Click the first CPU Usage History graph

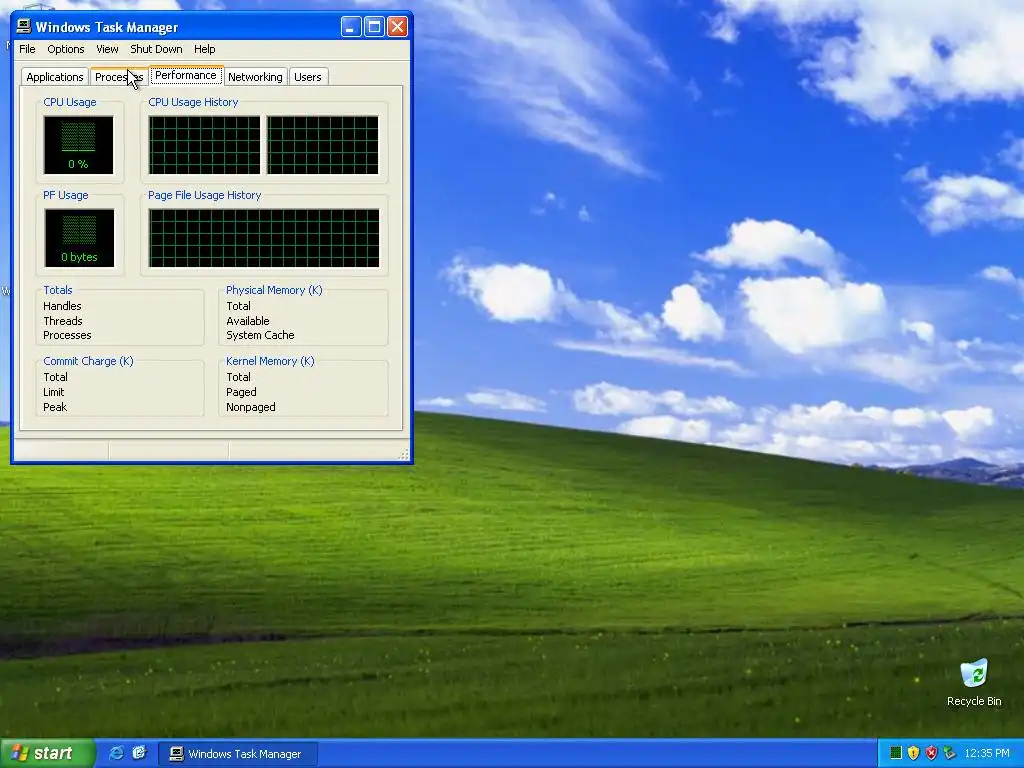tap(204, 145)
